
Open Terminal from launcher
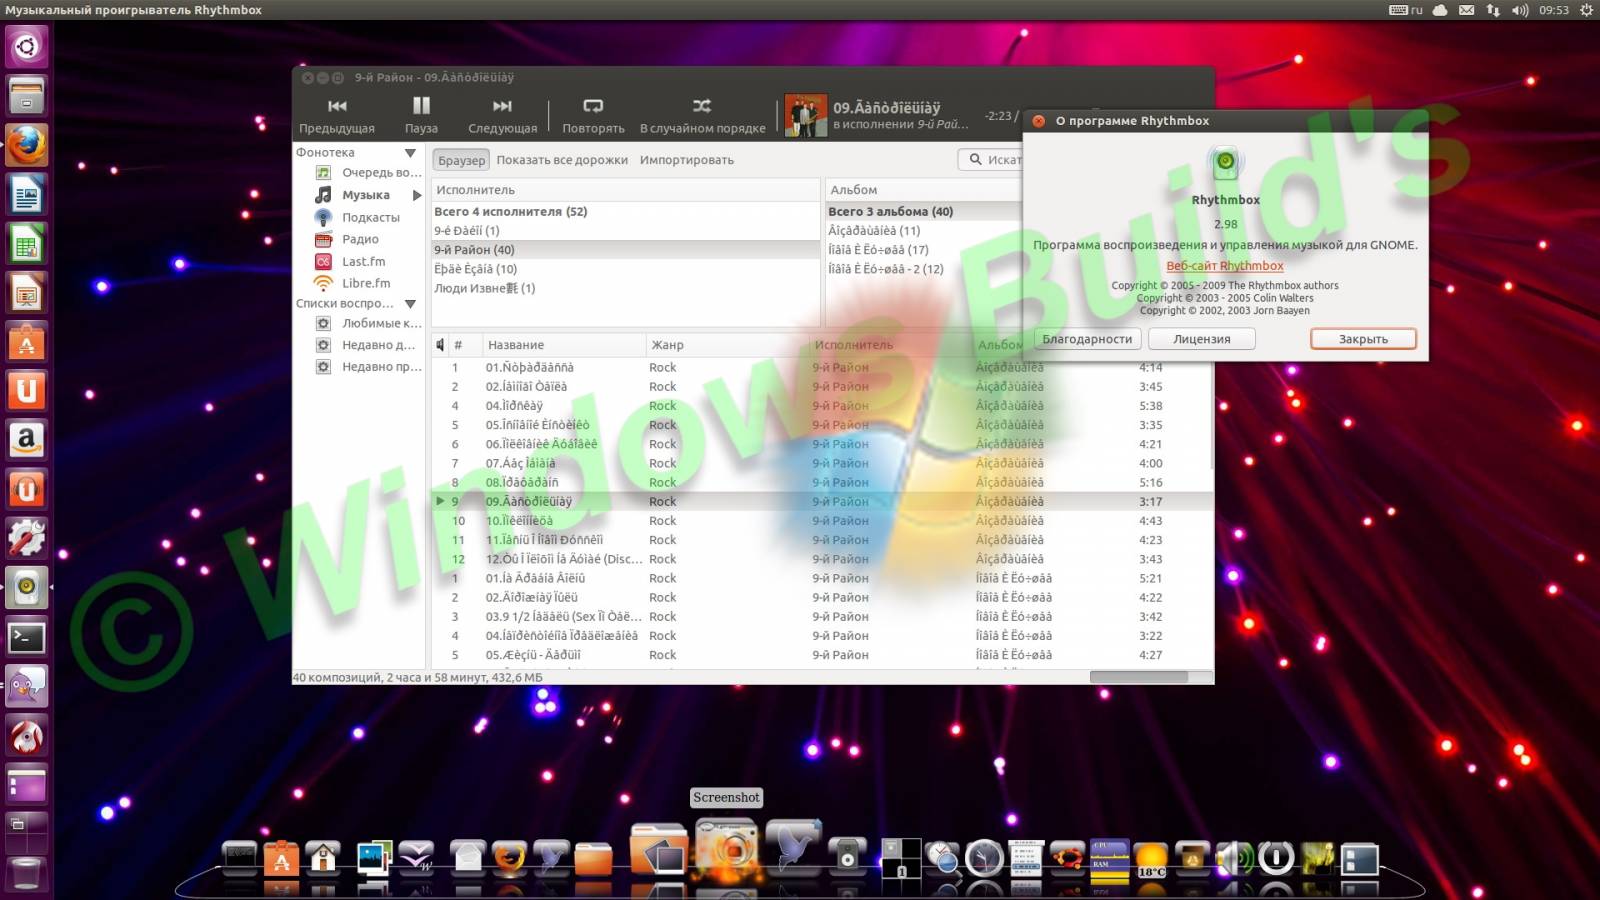pos(26,636)
